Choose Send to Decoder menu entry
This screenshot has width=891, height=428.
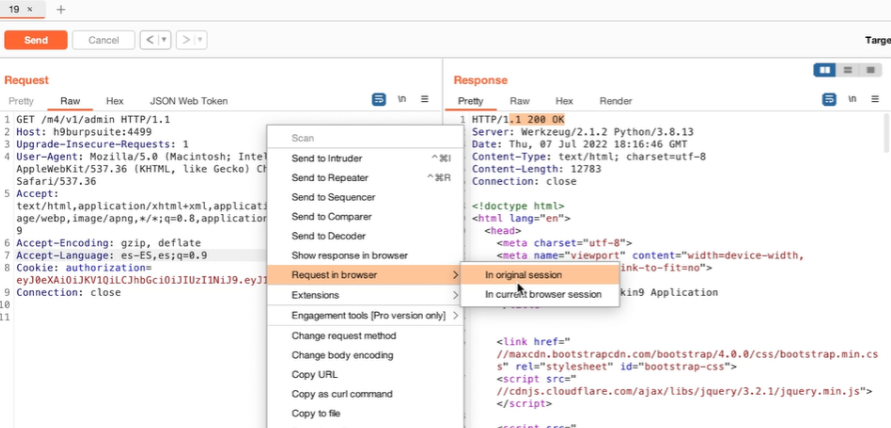(365, 236)
